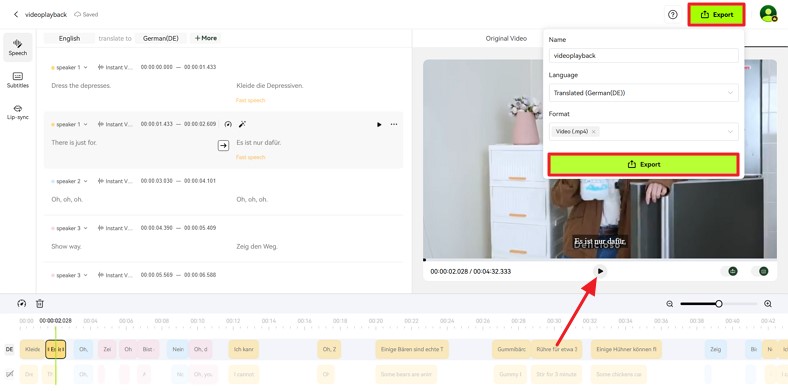Click Instant Voice icon in 'Oh, oh, oh.' row
788x391 pixels.
101,181
